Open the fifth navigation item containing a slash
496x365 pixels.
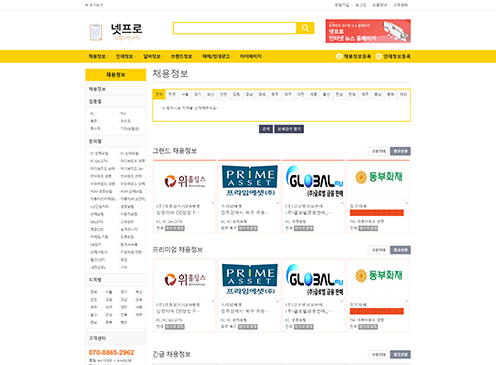pyautogui.click(x=217, y=57)
